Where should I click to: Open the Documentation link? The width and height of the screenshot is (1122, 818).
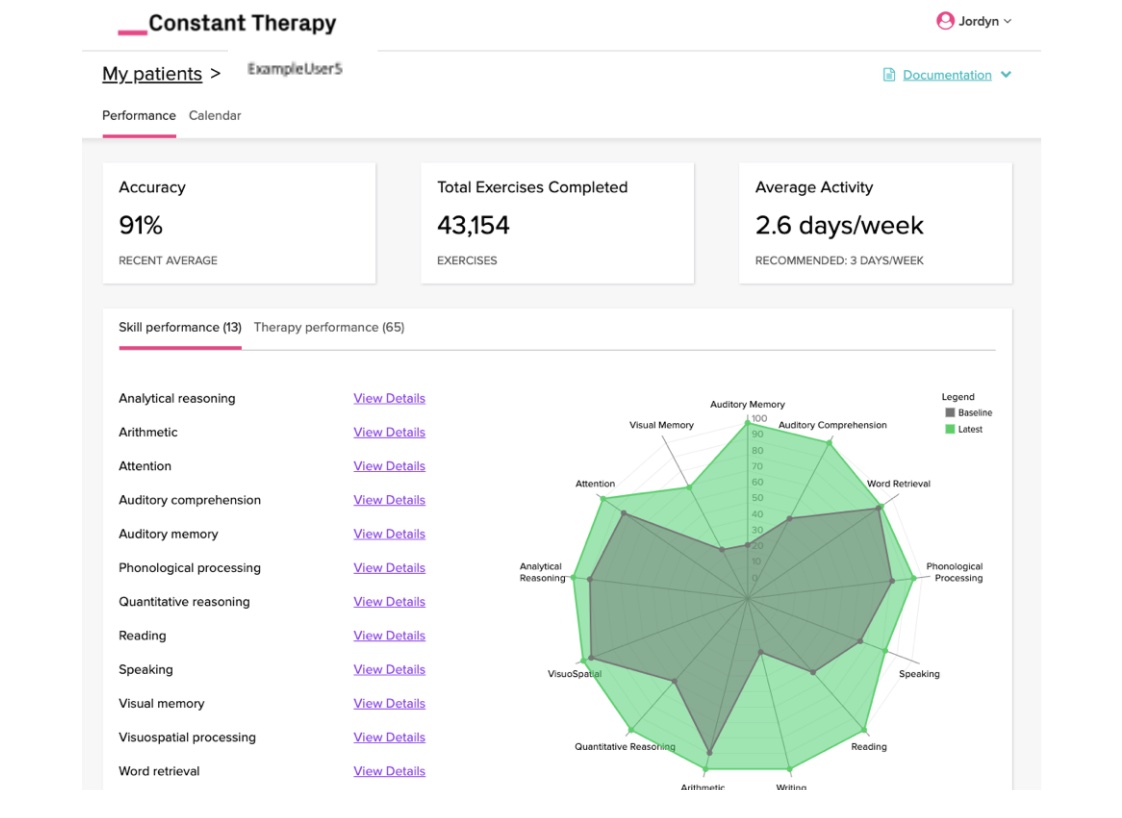(947, 75)
